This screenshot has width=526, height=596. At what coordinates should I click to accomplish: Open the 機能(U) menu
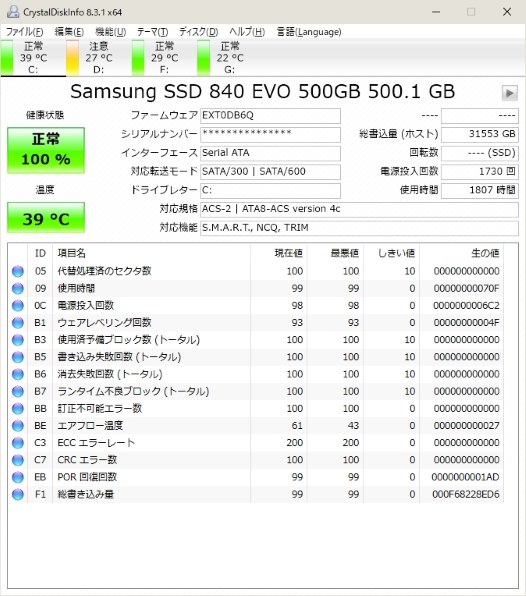point(110,32)
